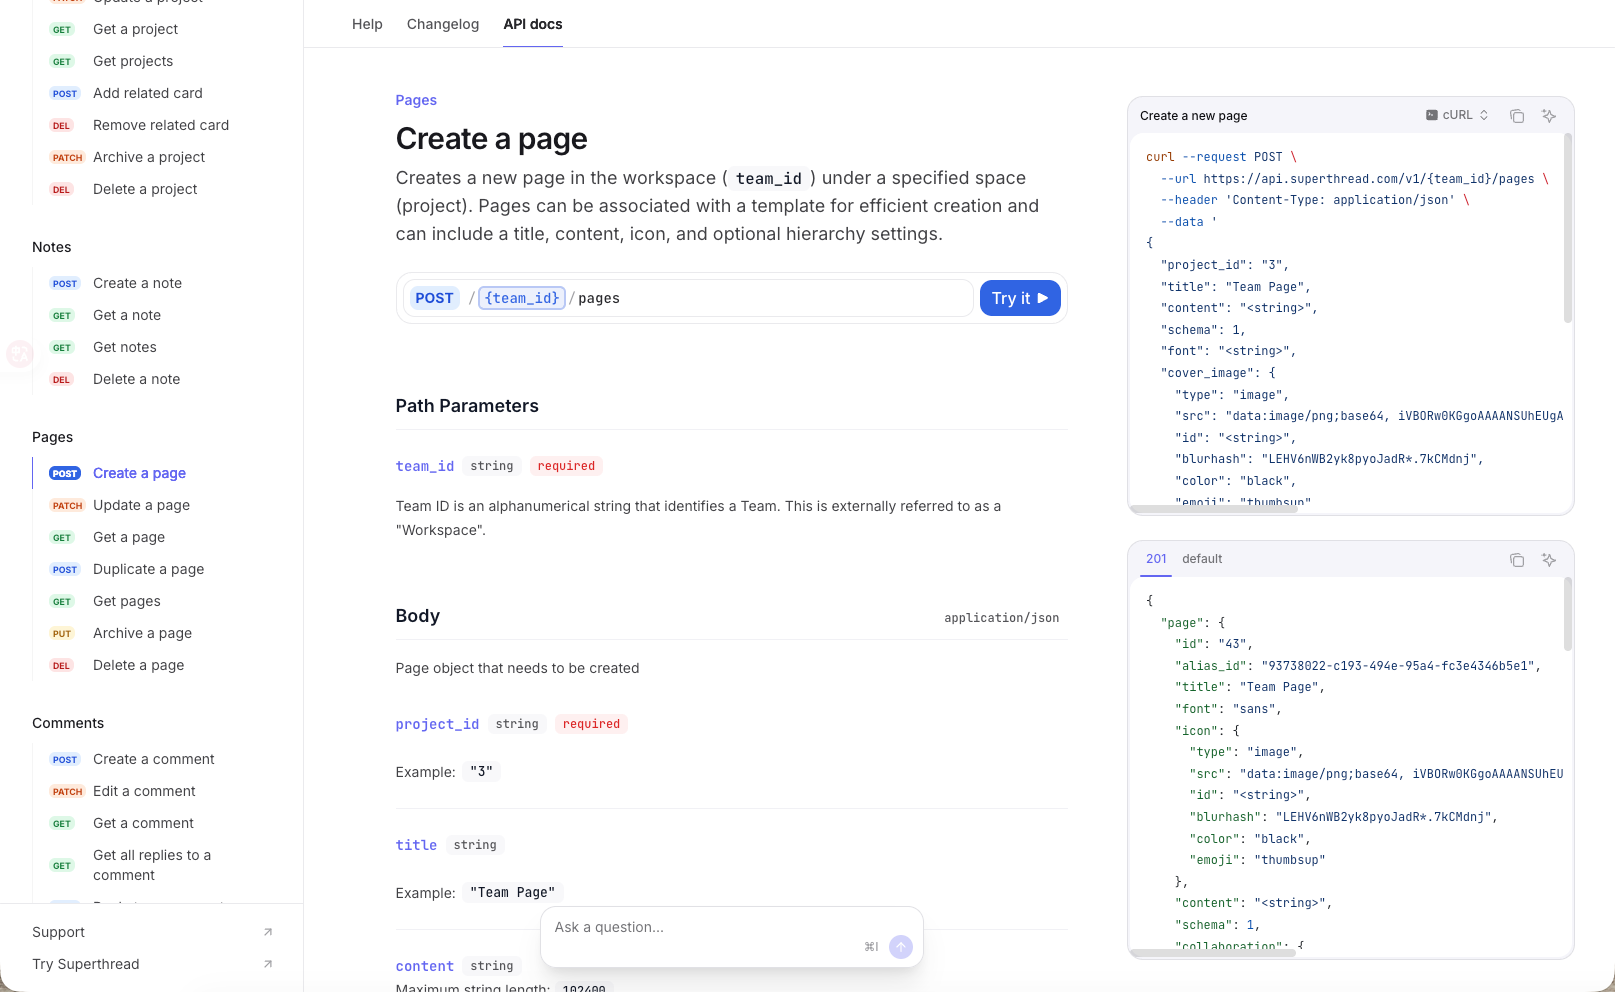Navigate to Duplicate a page endpoint
1615x992 pixels.
pyautogui.click(x=148, y=569)
